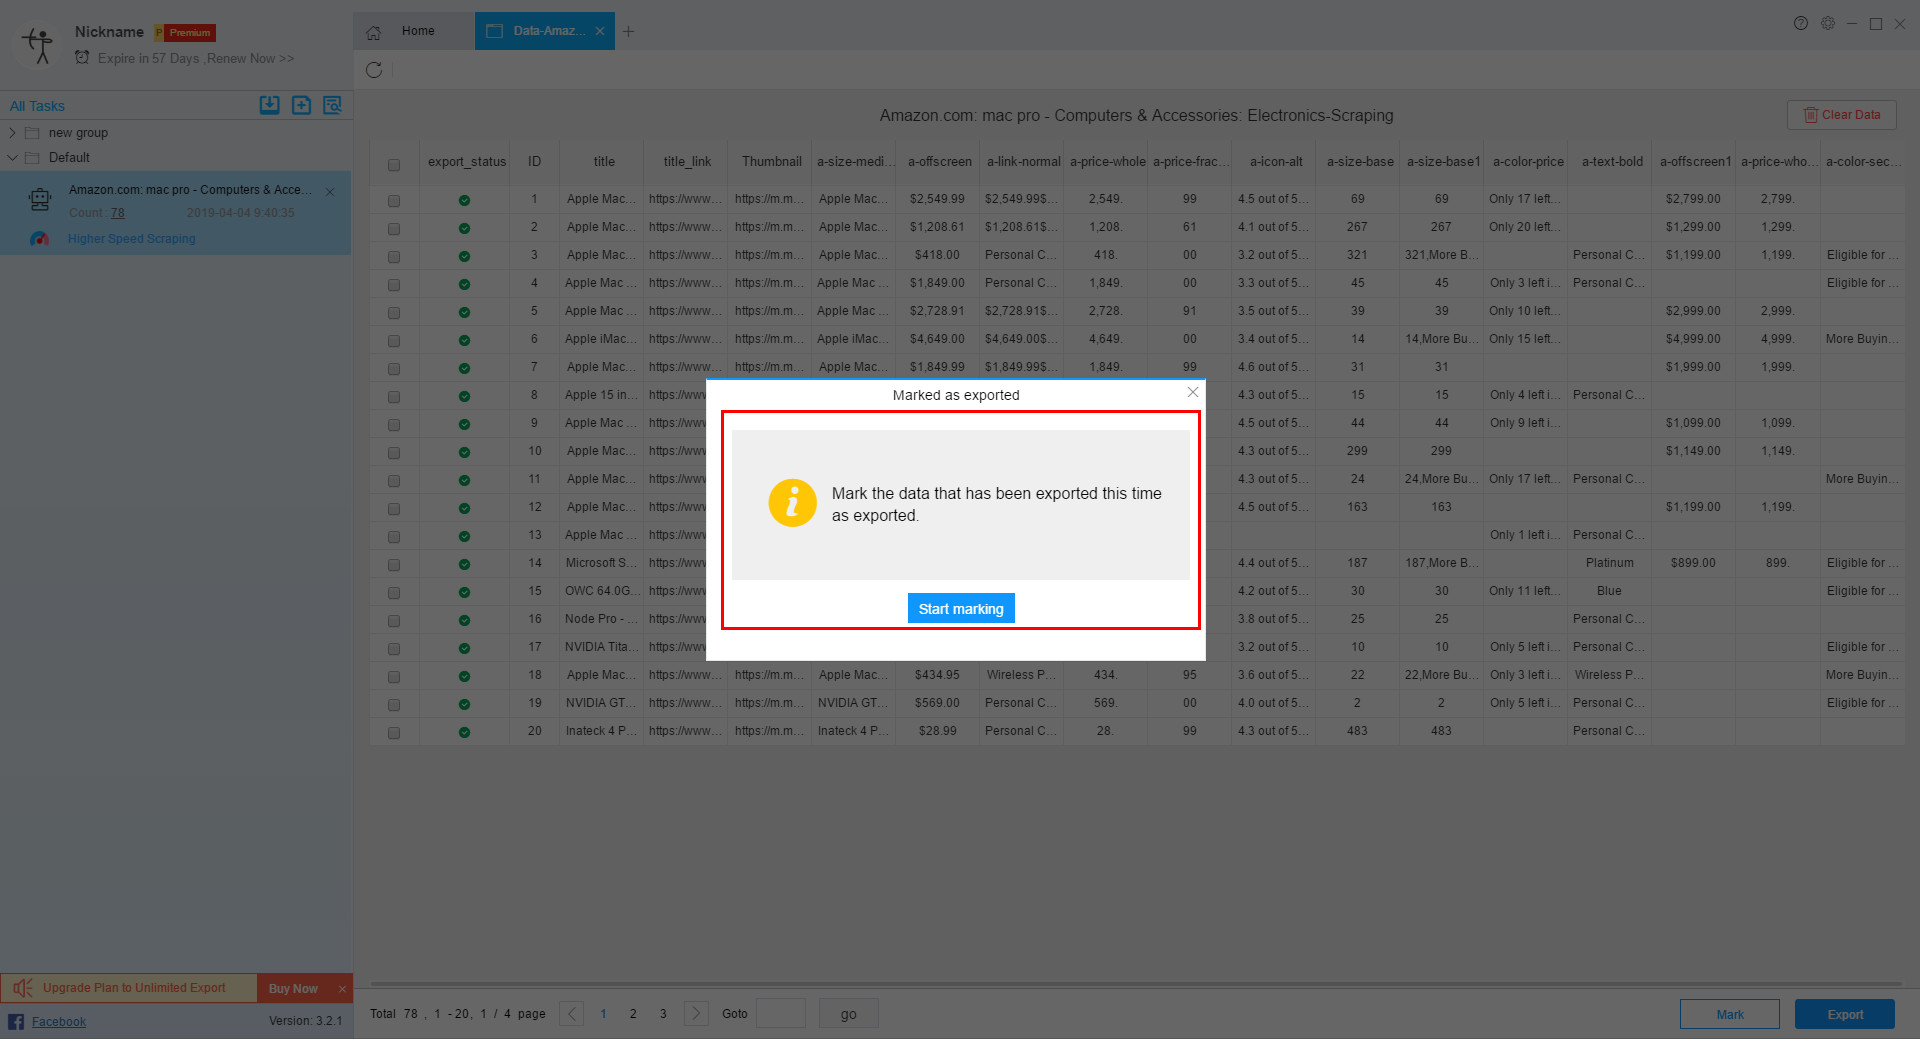Open the settings gear icon

pos(1828,23)
